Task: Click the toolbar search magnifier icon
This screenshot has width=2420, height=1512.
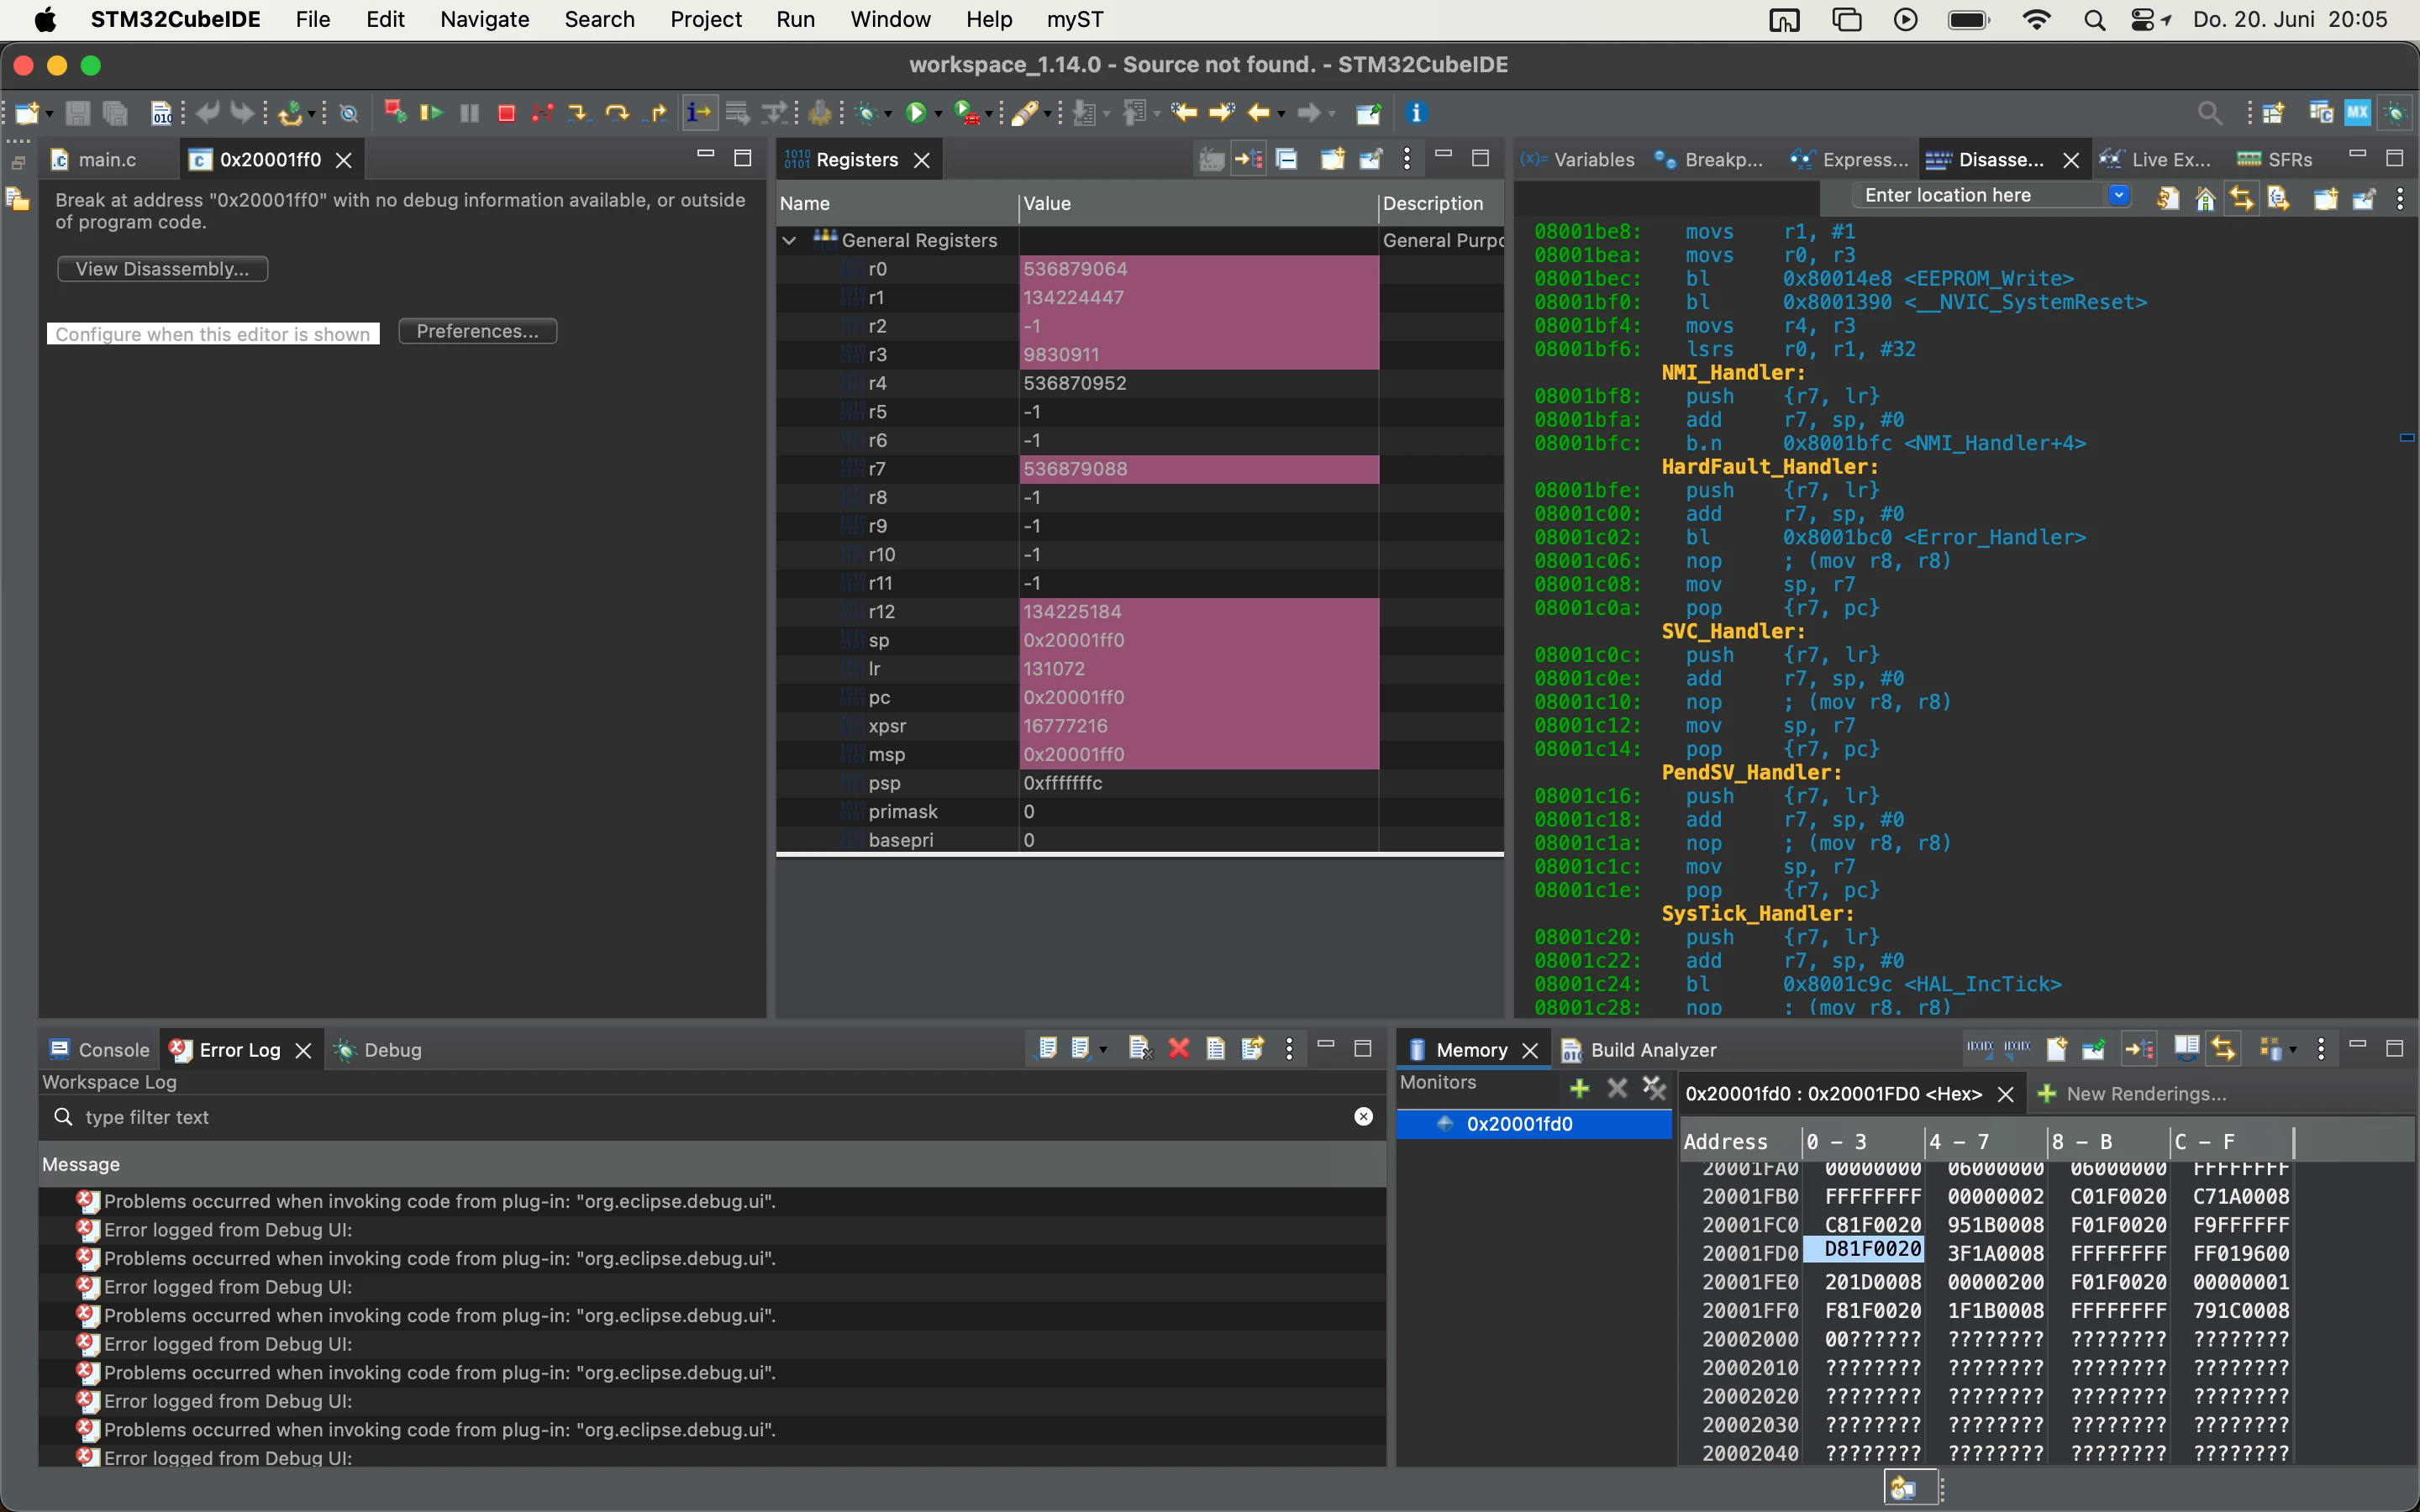Action: click(x=2210, y=113)
